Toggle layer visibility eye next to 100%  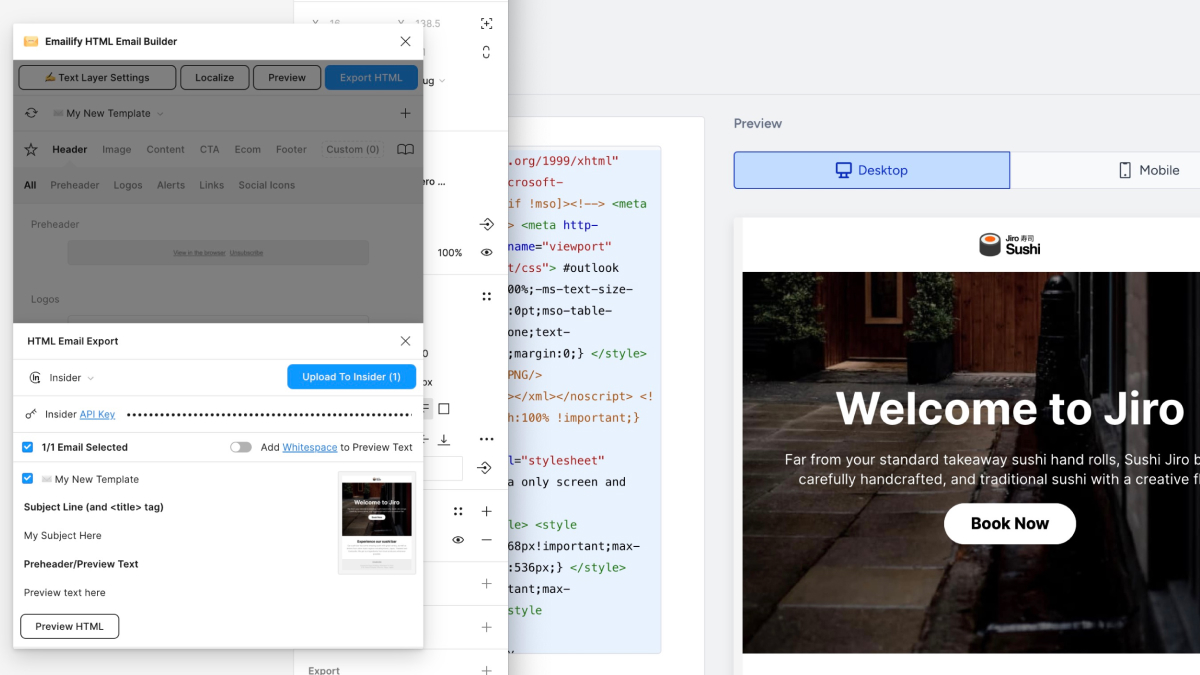(486, 253)
